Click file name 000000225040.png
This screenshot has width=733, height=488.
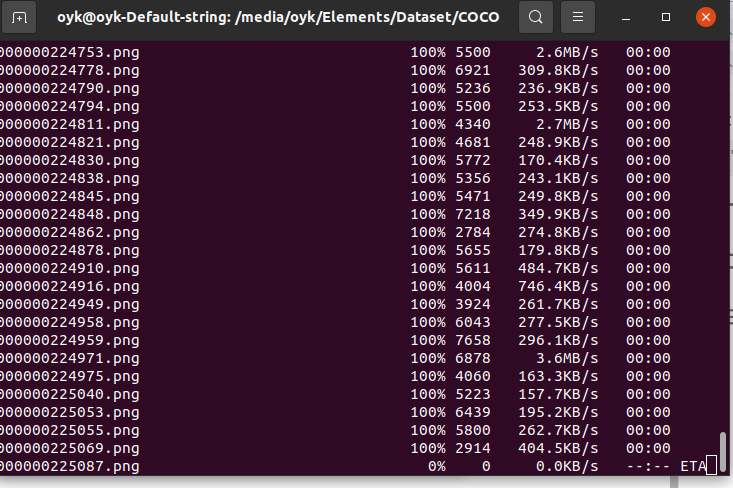tap(70, 395)
